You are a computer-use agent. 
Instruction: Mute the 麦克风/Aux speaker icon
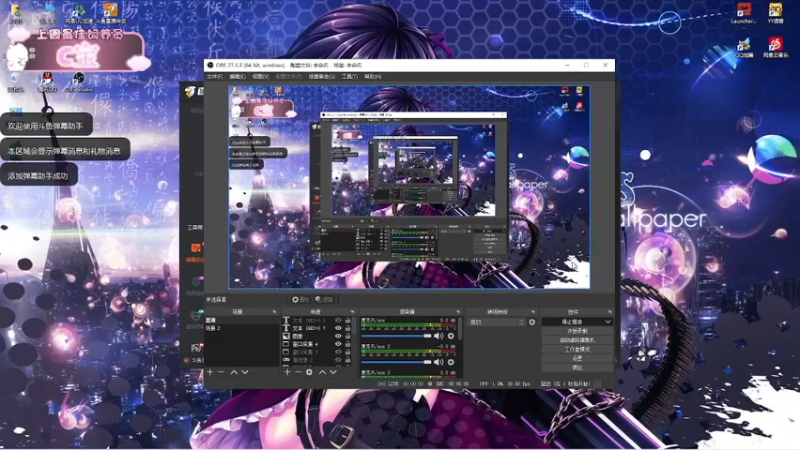438,336
